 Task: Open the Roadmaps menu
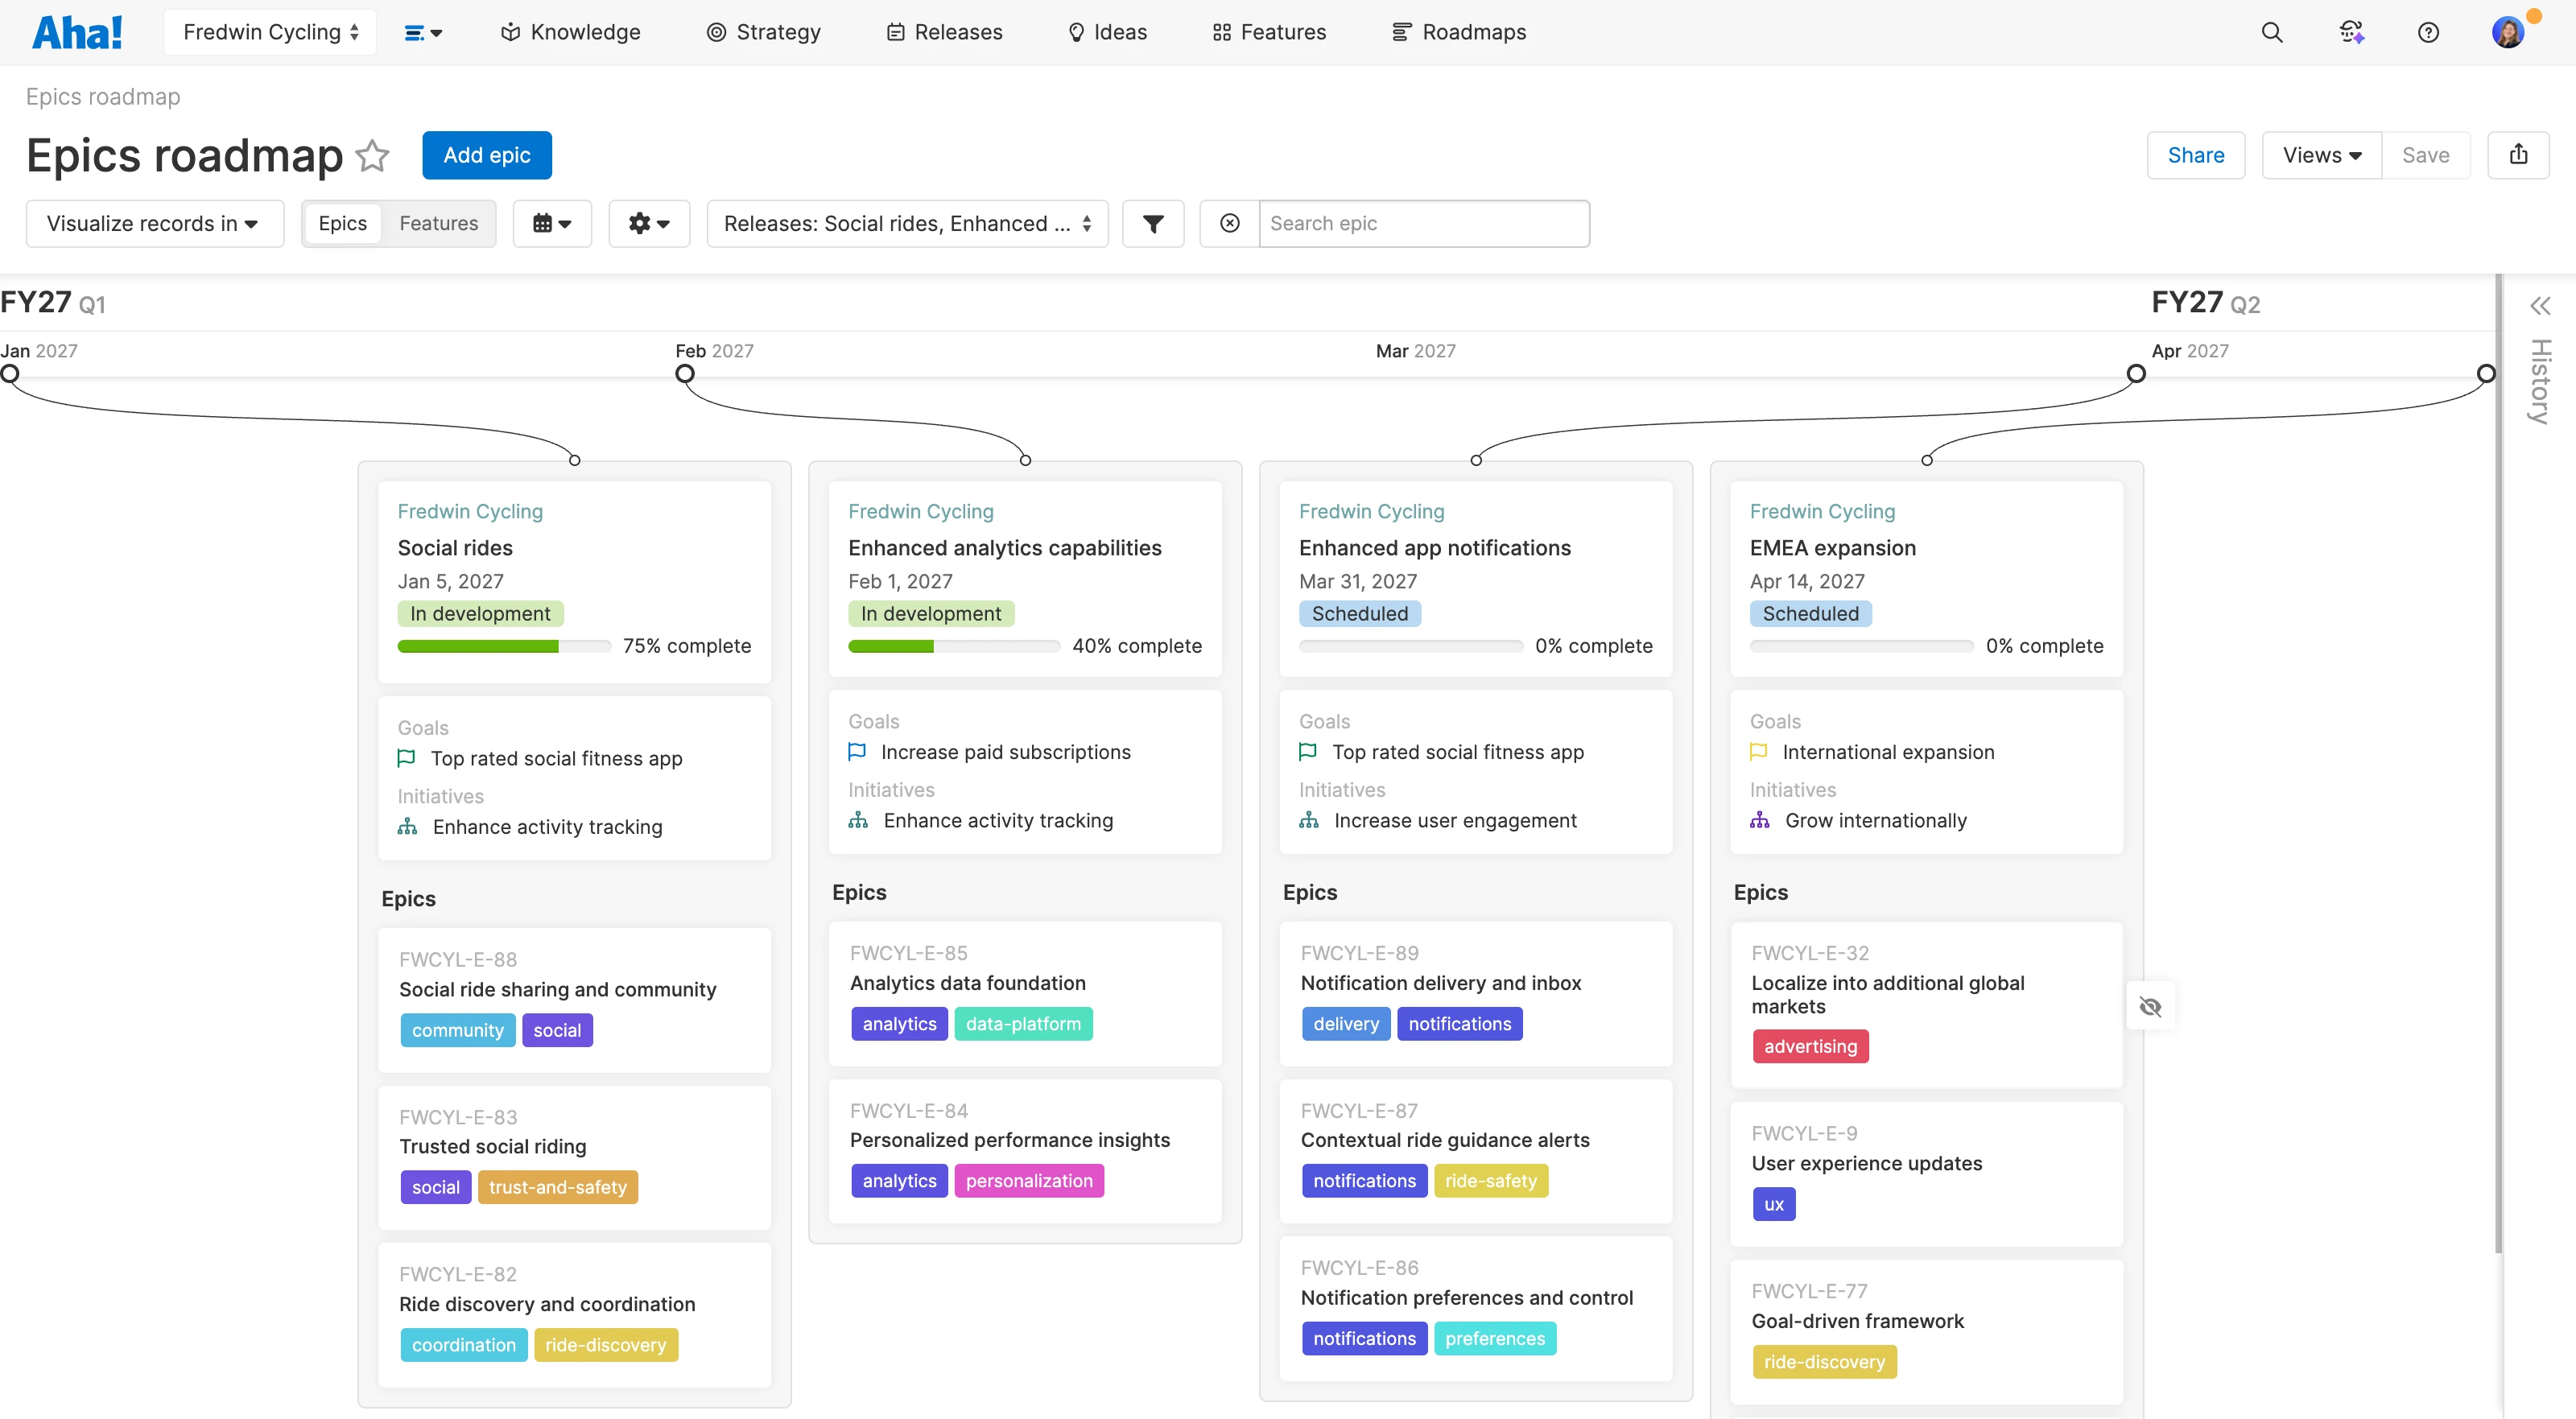click(1459, 32)
